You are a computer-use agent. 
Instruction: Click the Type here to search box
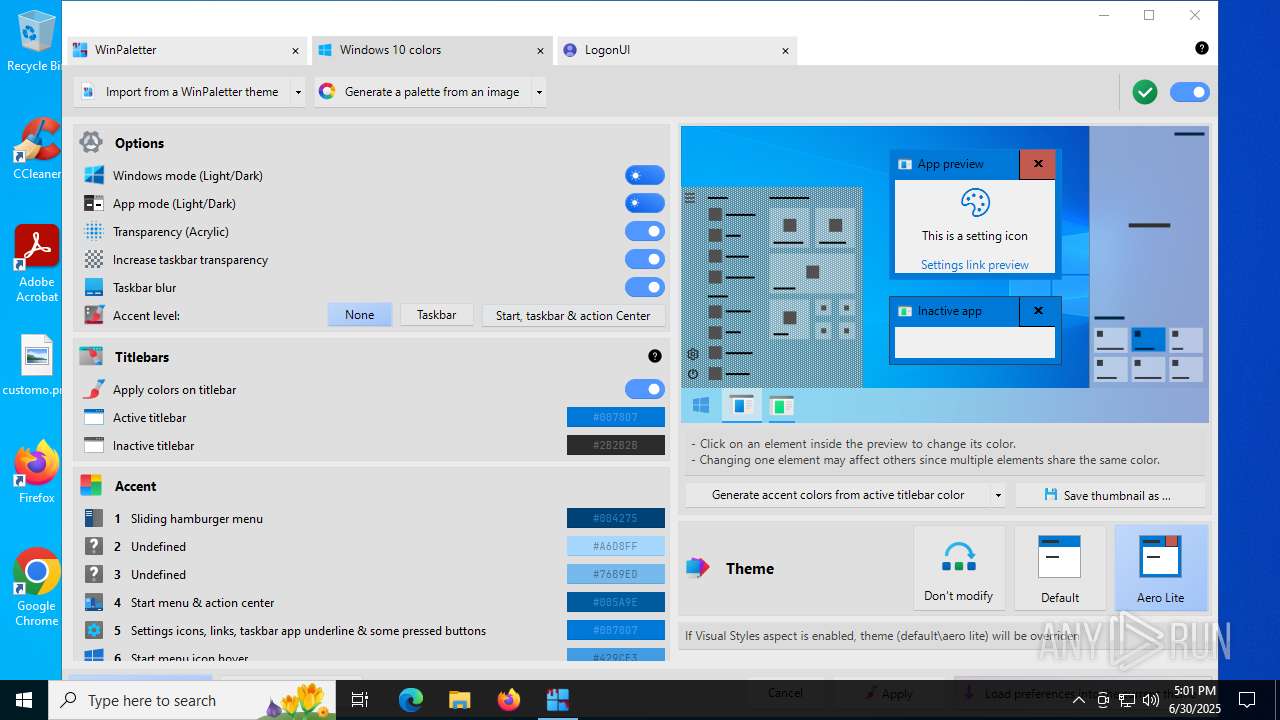pyautogui.click(x=192, y=700)
